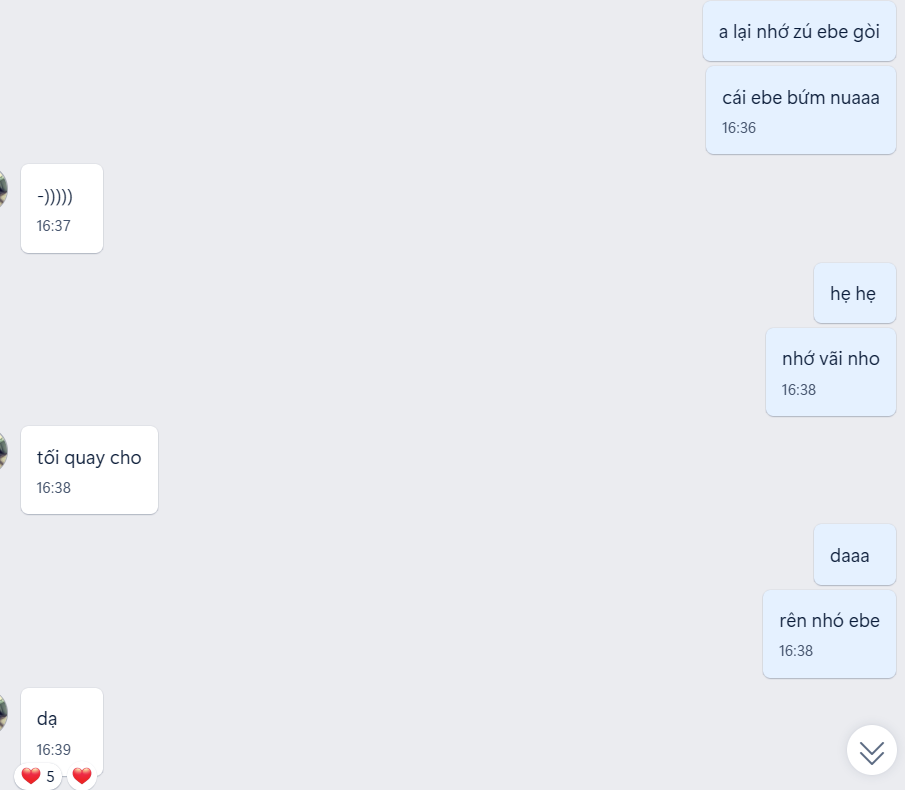Select the "rên nhó ebe" message bubble

(829, 634)
